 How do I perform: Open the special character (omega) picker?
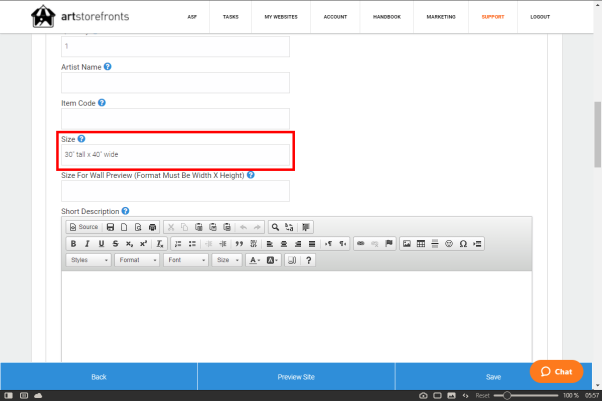point(463,243)
